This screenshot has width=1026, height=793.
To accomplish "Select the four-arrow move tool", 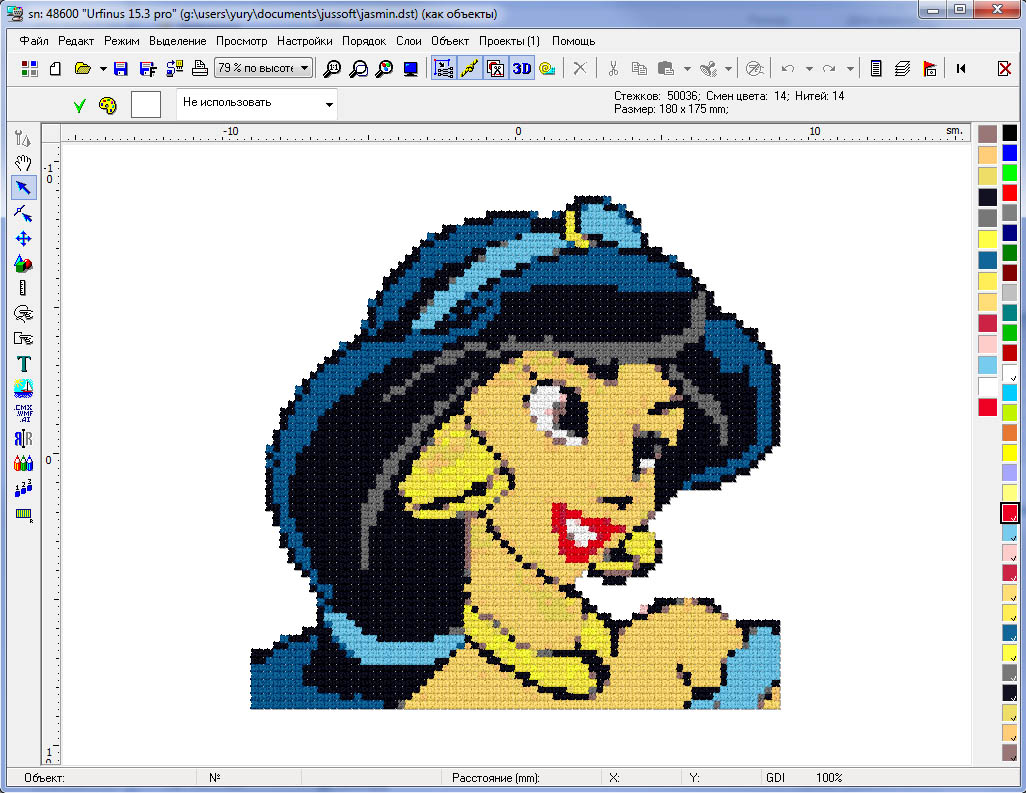I will (23, 238).
